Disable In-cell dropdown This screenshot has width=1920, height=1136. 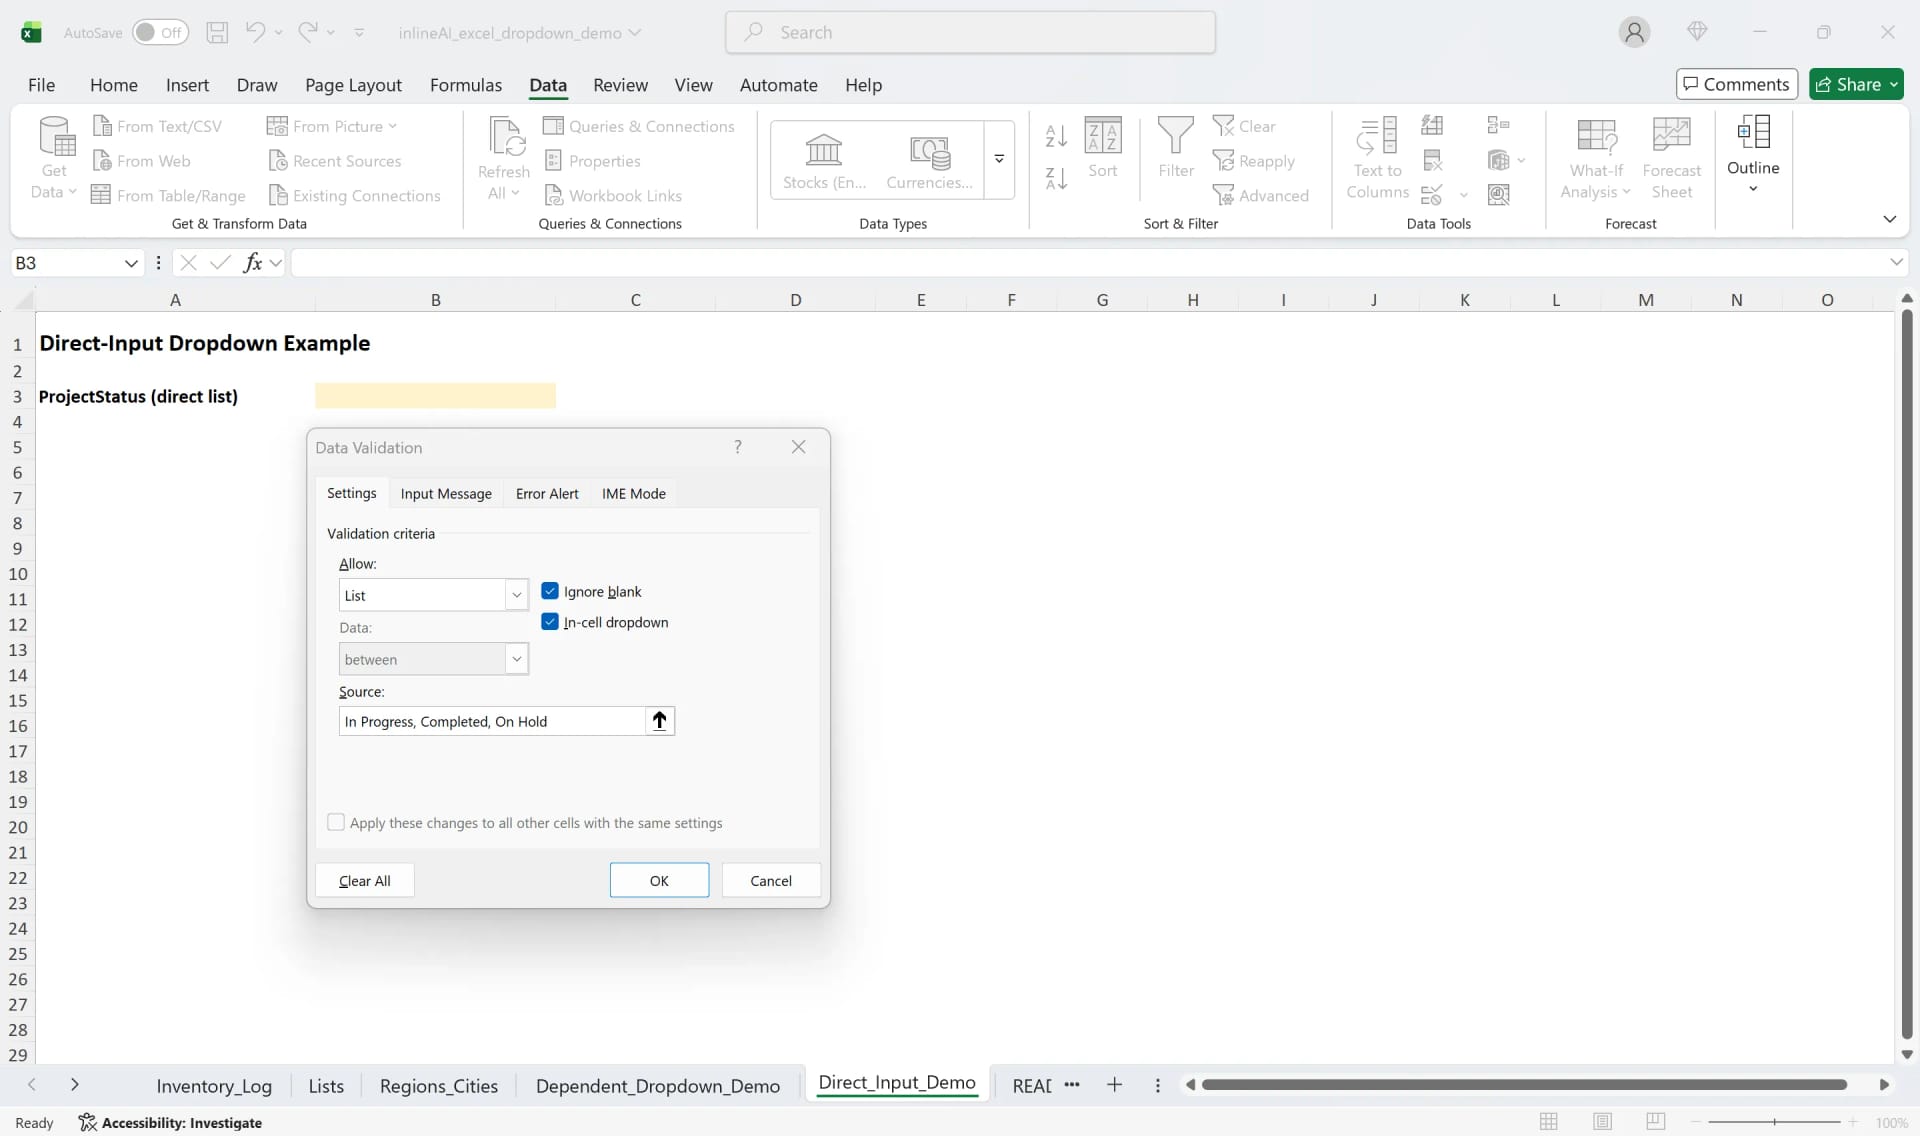552,621
